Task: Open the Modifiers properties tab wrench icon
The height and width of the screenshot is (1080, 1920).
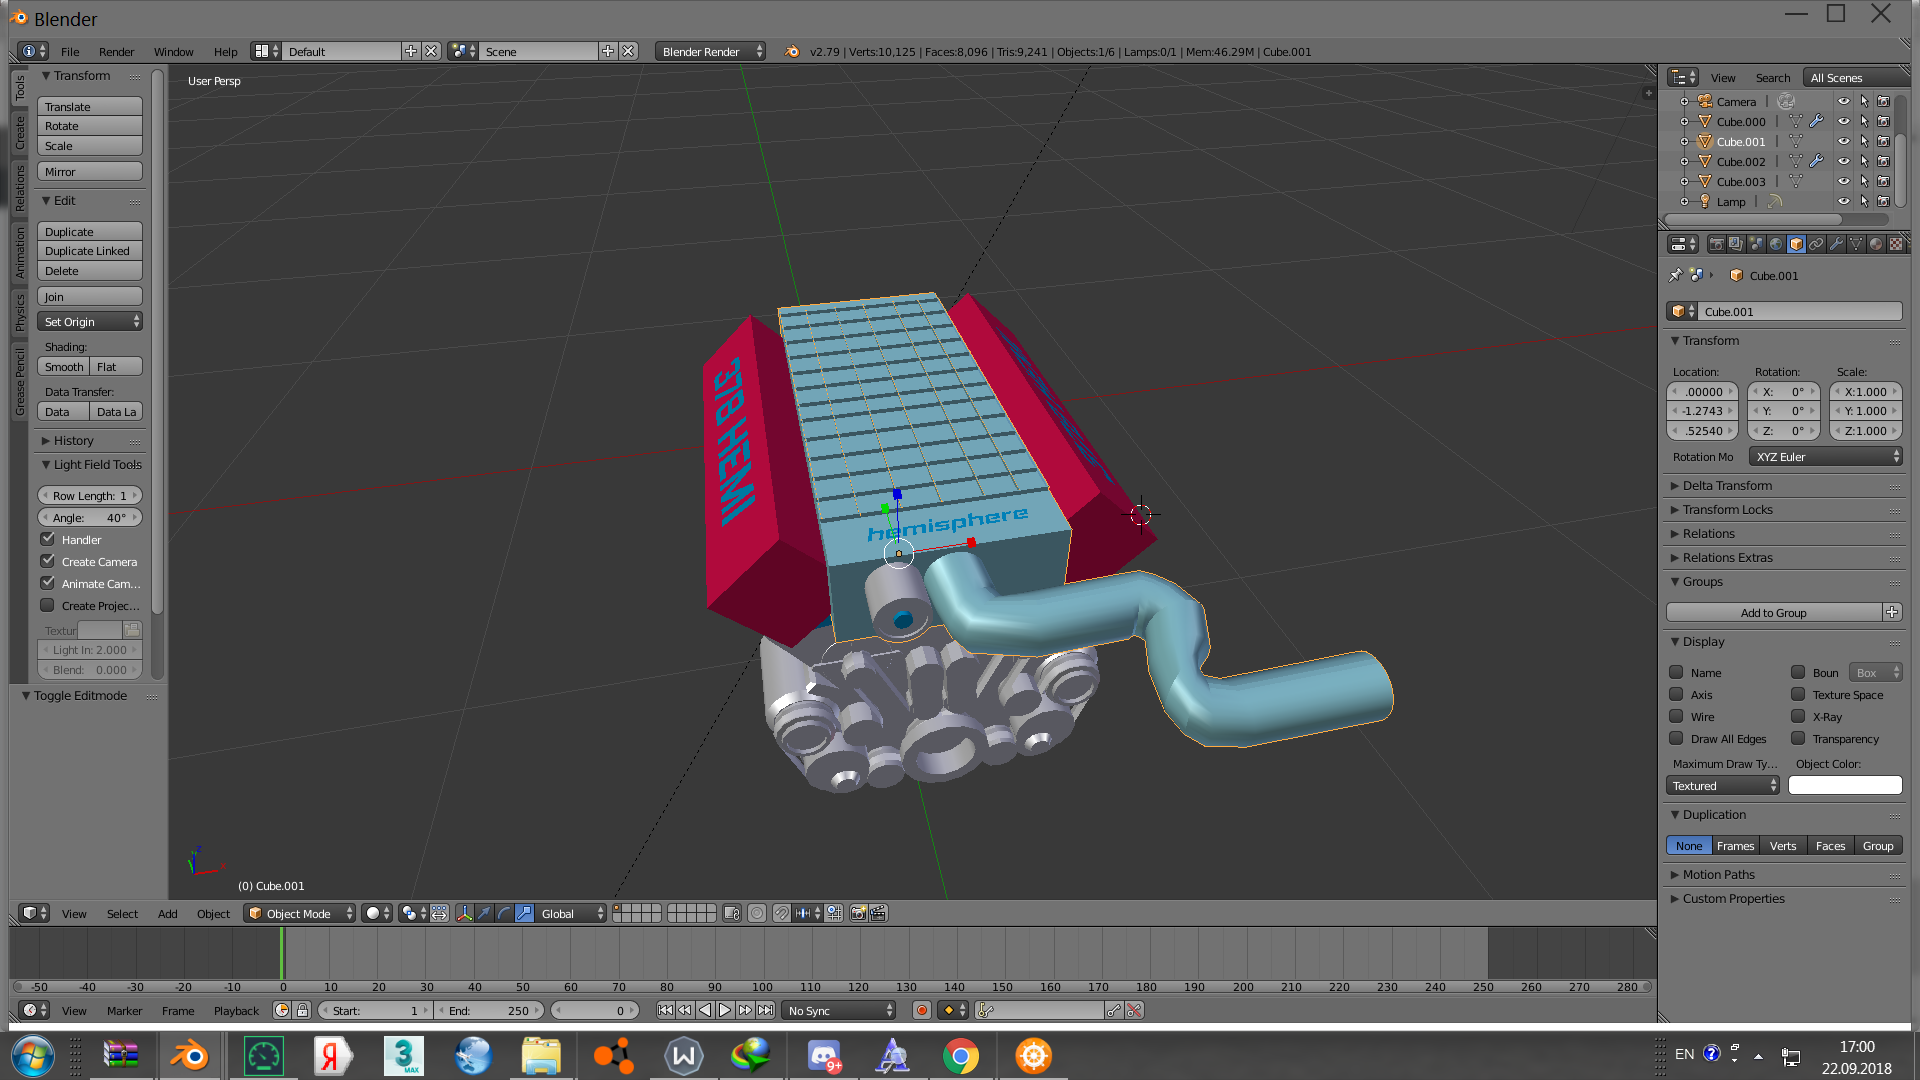Action: pyautogui.click(x=1836, y=244)
